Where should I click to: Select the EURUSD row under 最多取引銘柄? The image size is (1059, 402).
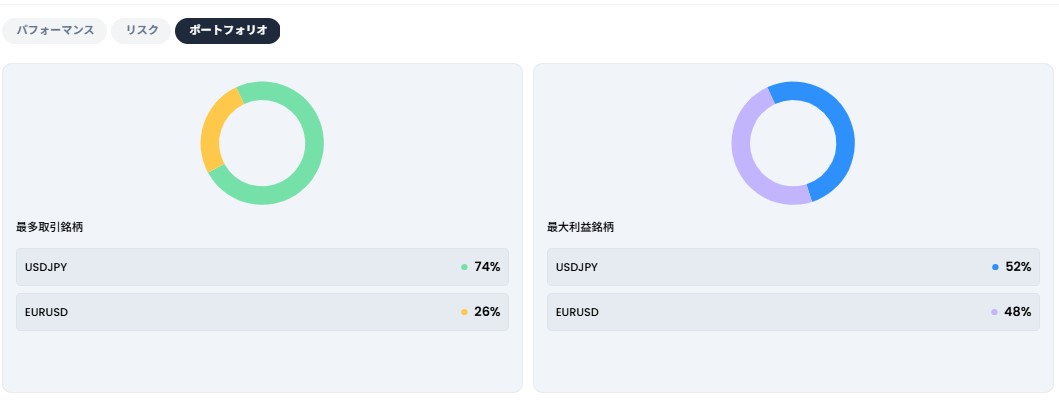coord(262,312)
